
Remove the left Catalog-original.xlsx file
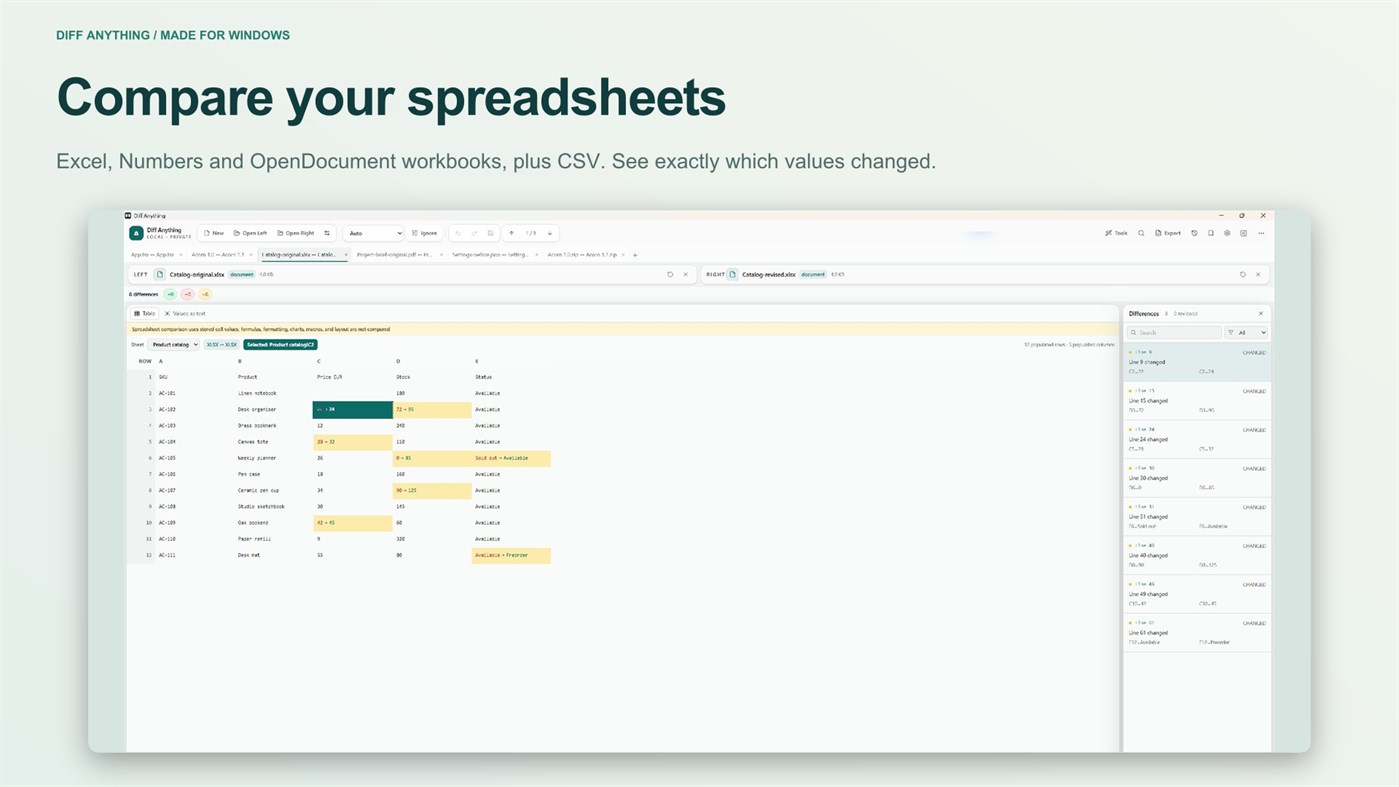(685, 274)
